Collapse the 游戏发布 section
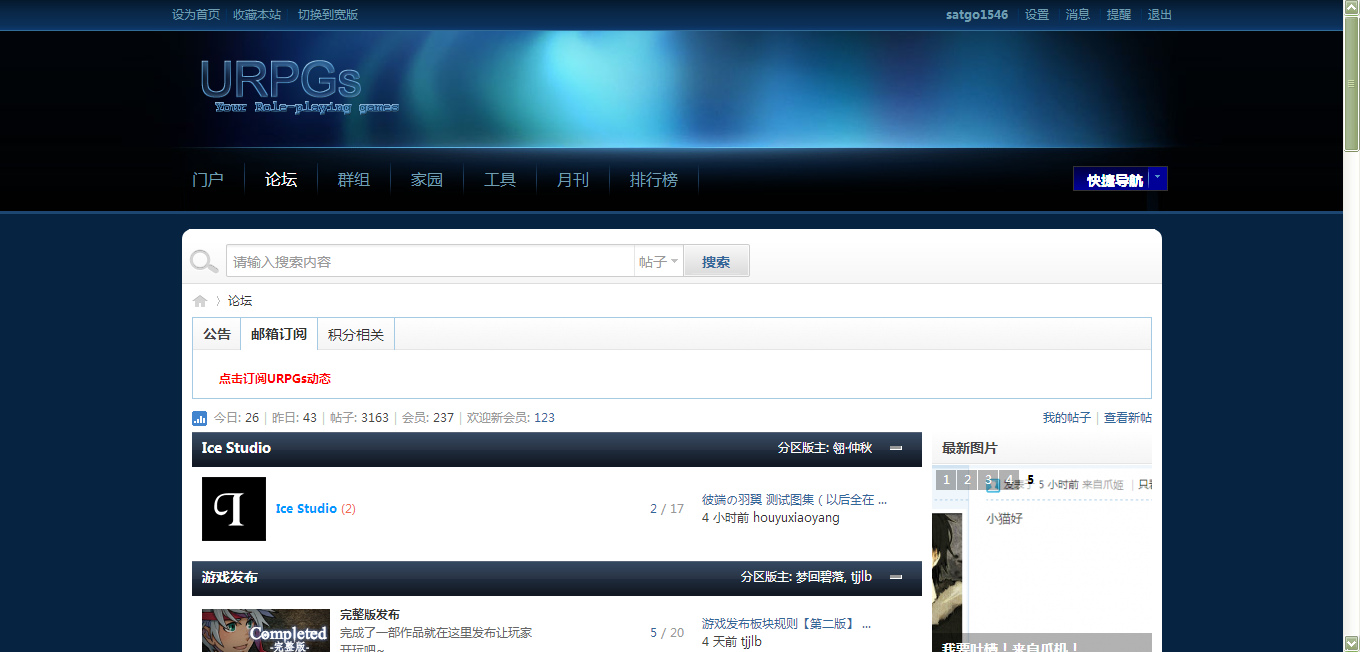This screenshot has height=652, width=1360. [896, 577]
